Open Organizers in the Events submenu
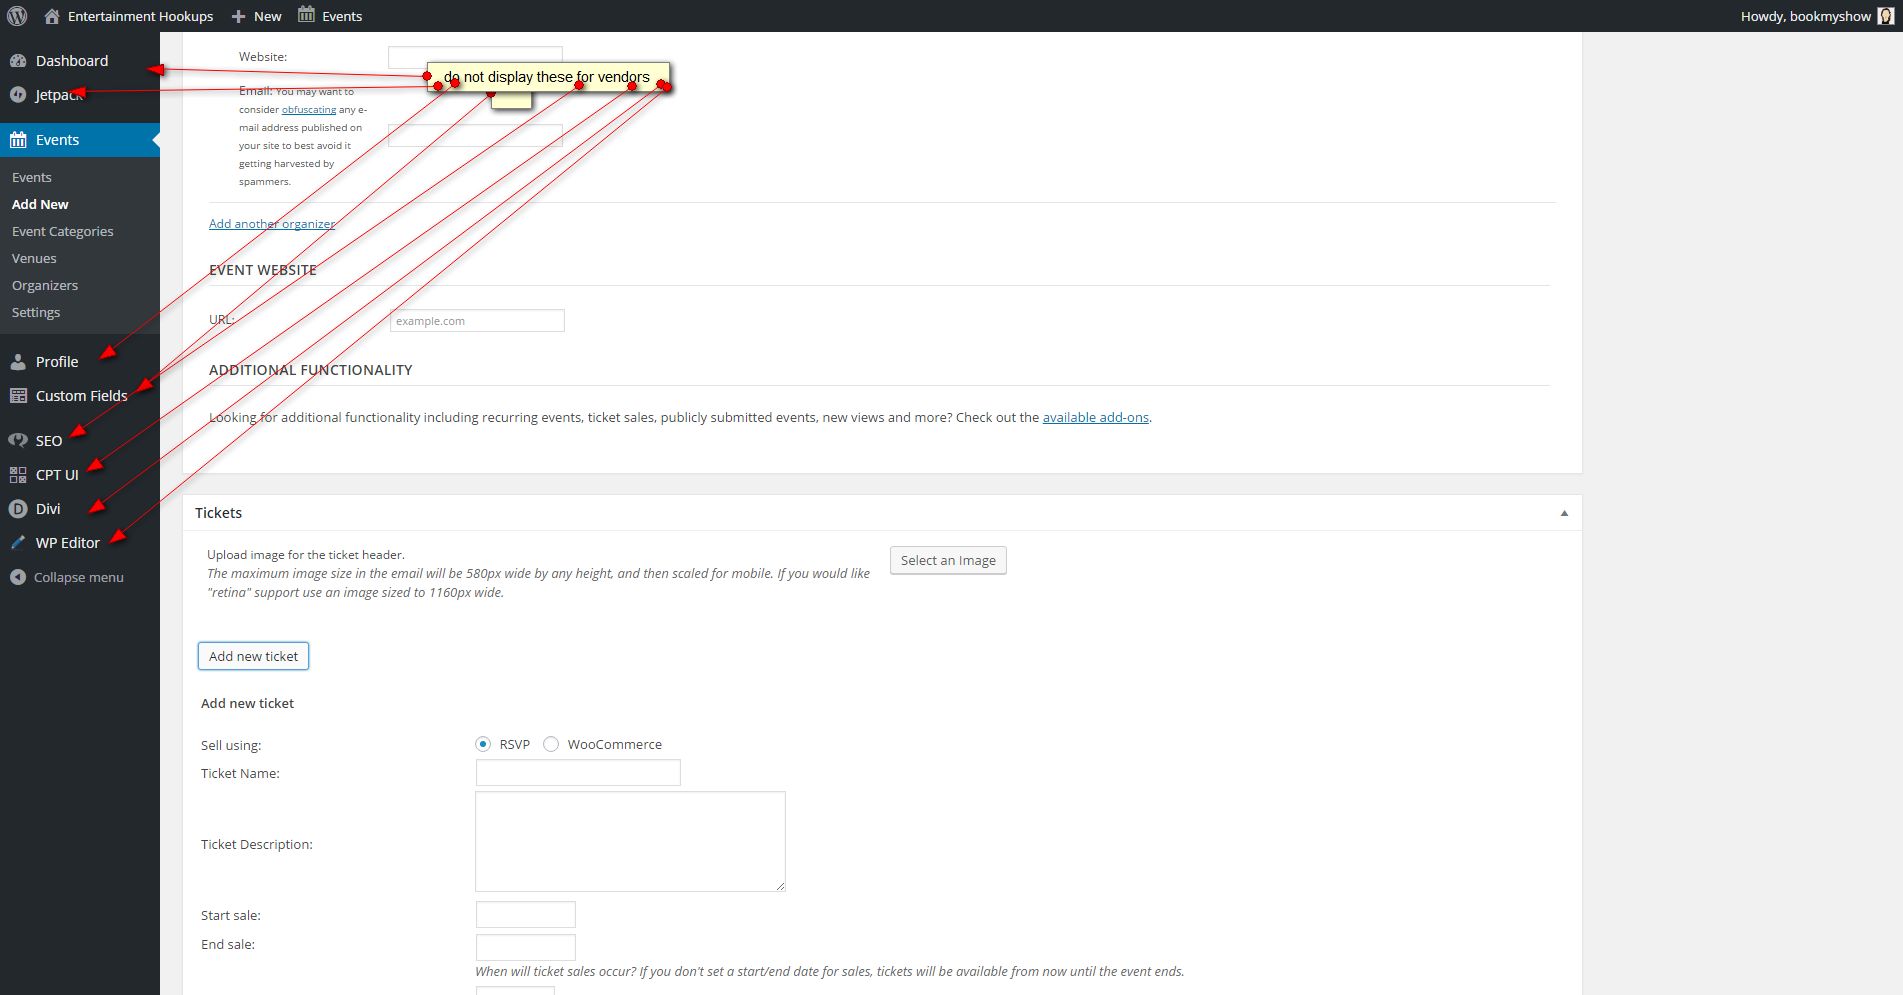1903x995 pixels. click(45, 285)
